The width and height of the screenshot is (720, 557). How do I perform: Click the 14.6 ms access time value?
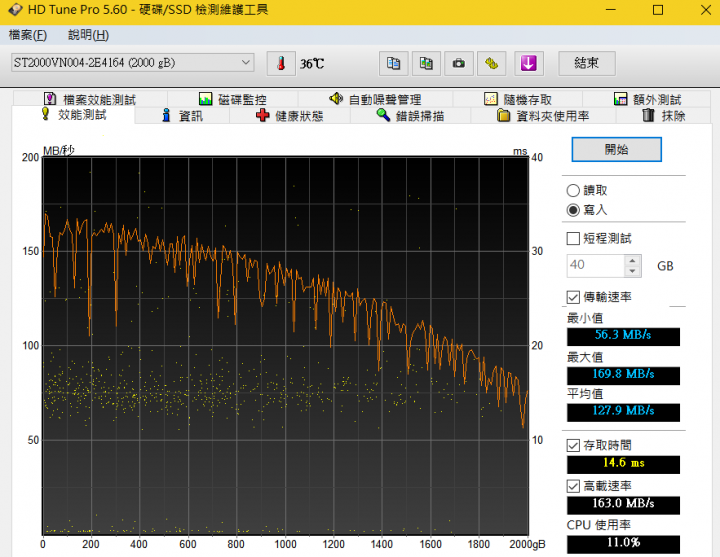pos(623,464)
